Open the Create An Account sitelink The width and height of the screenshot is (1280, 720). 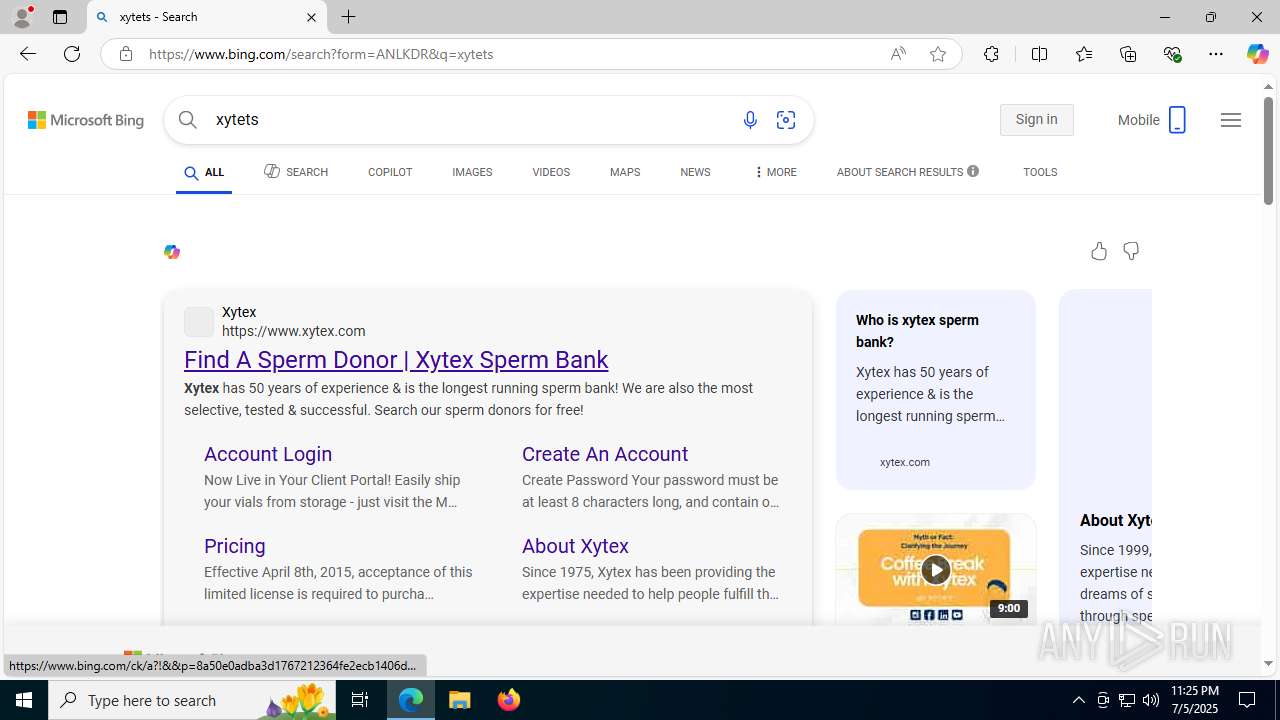tap(605, 454)
